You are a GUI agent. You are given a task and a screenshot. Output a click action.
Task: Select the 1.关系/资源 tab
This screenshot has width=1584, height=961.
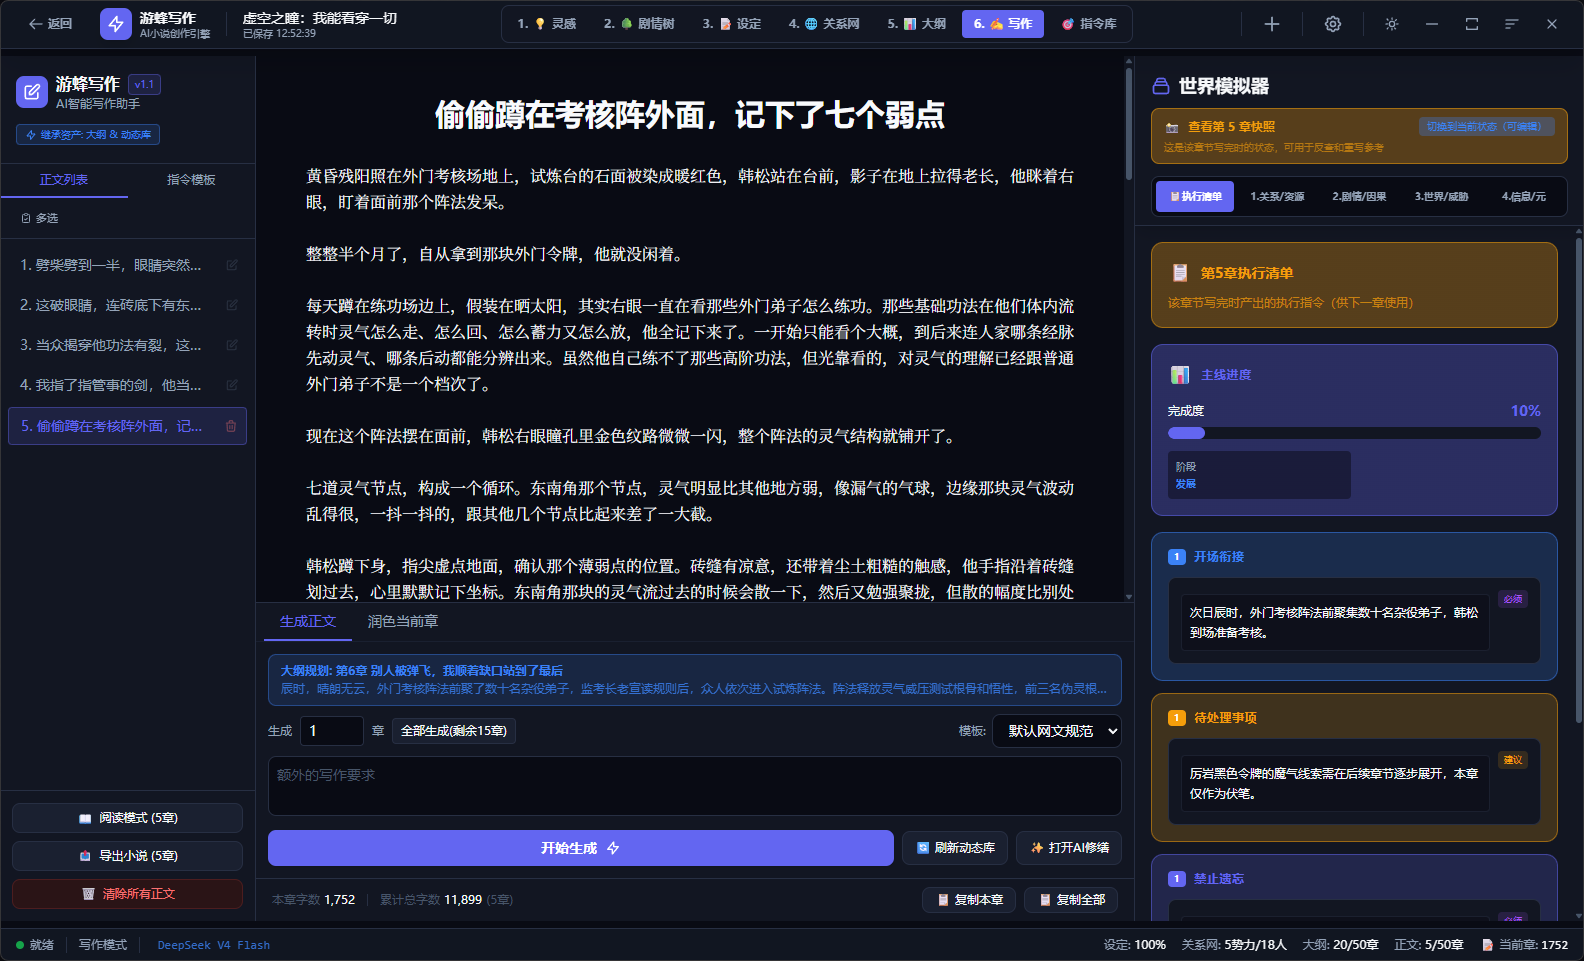[x=1277, y=197]
